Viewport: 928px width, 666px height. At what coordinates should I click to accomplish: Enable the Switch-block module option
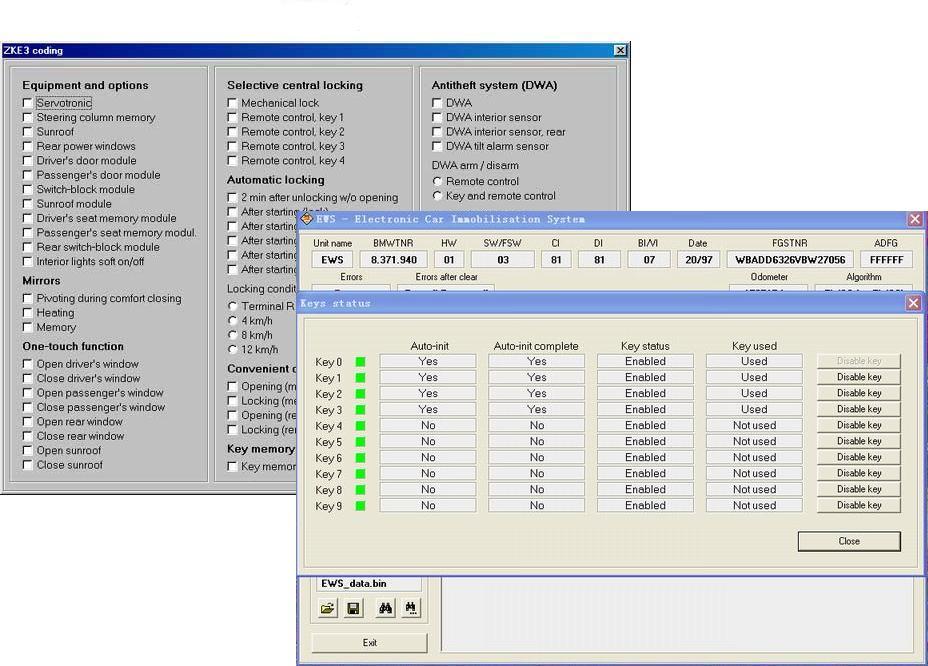point(27,189)
